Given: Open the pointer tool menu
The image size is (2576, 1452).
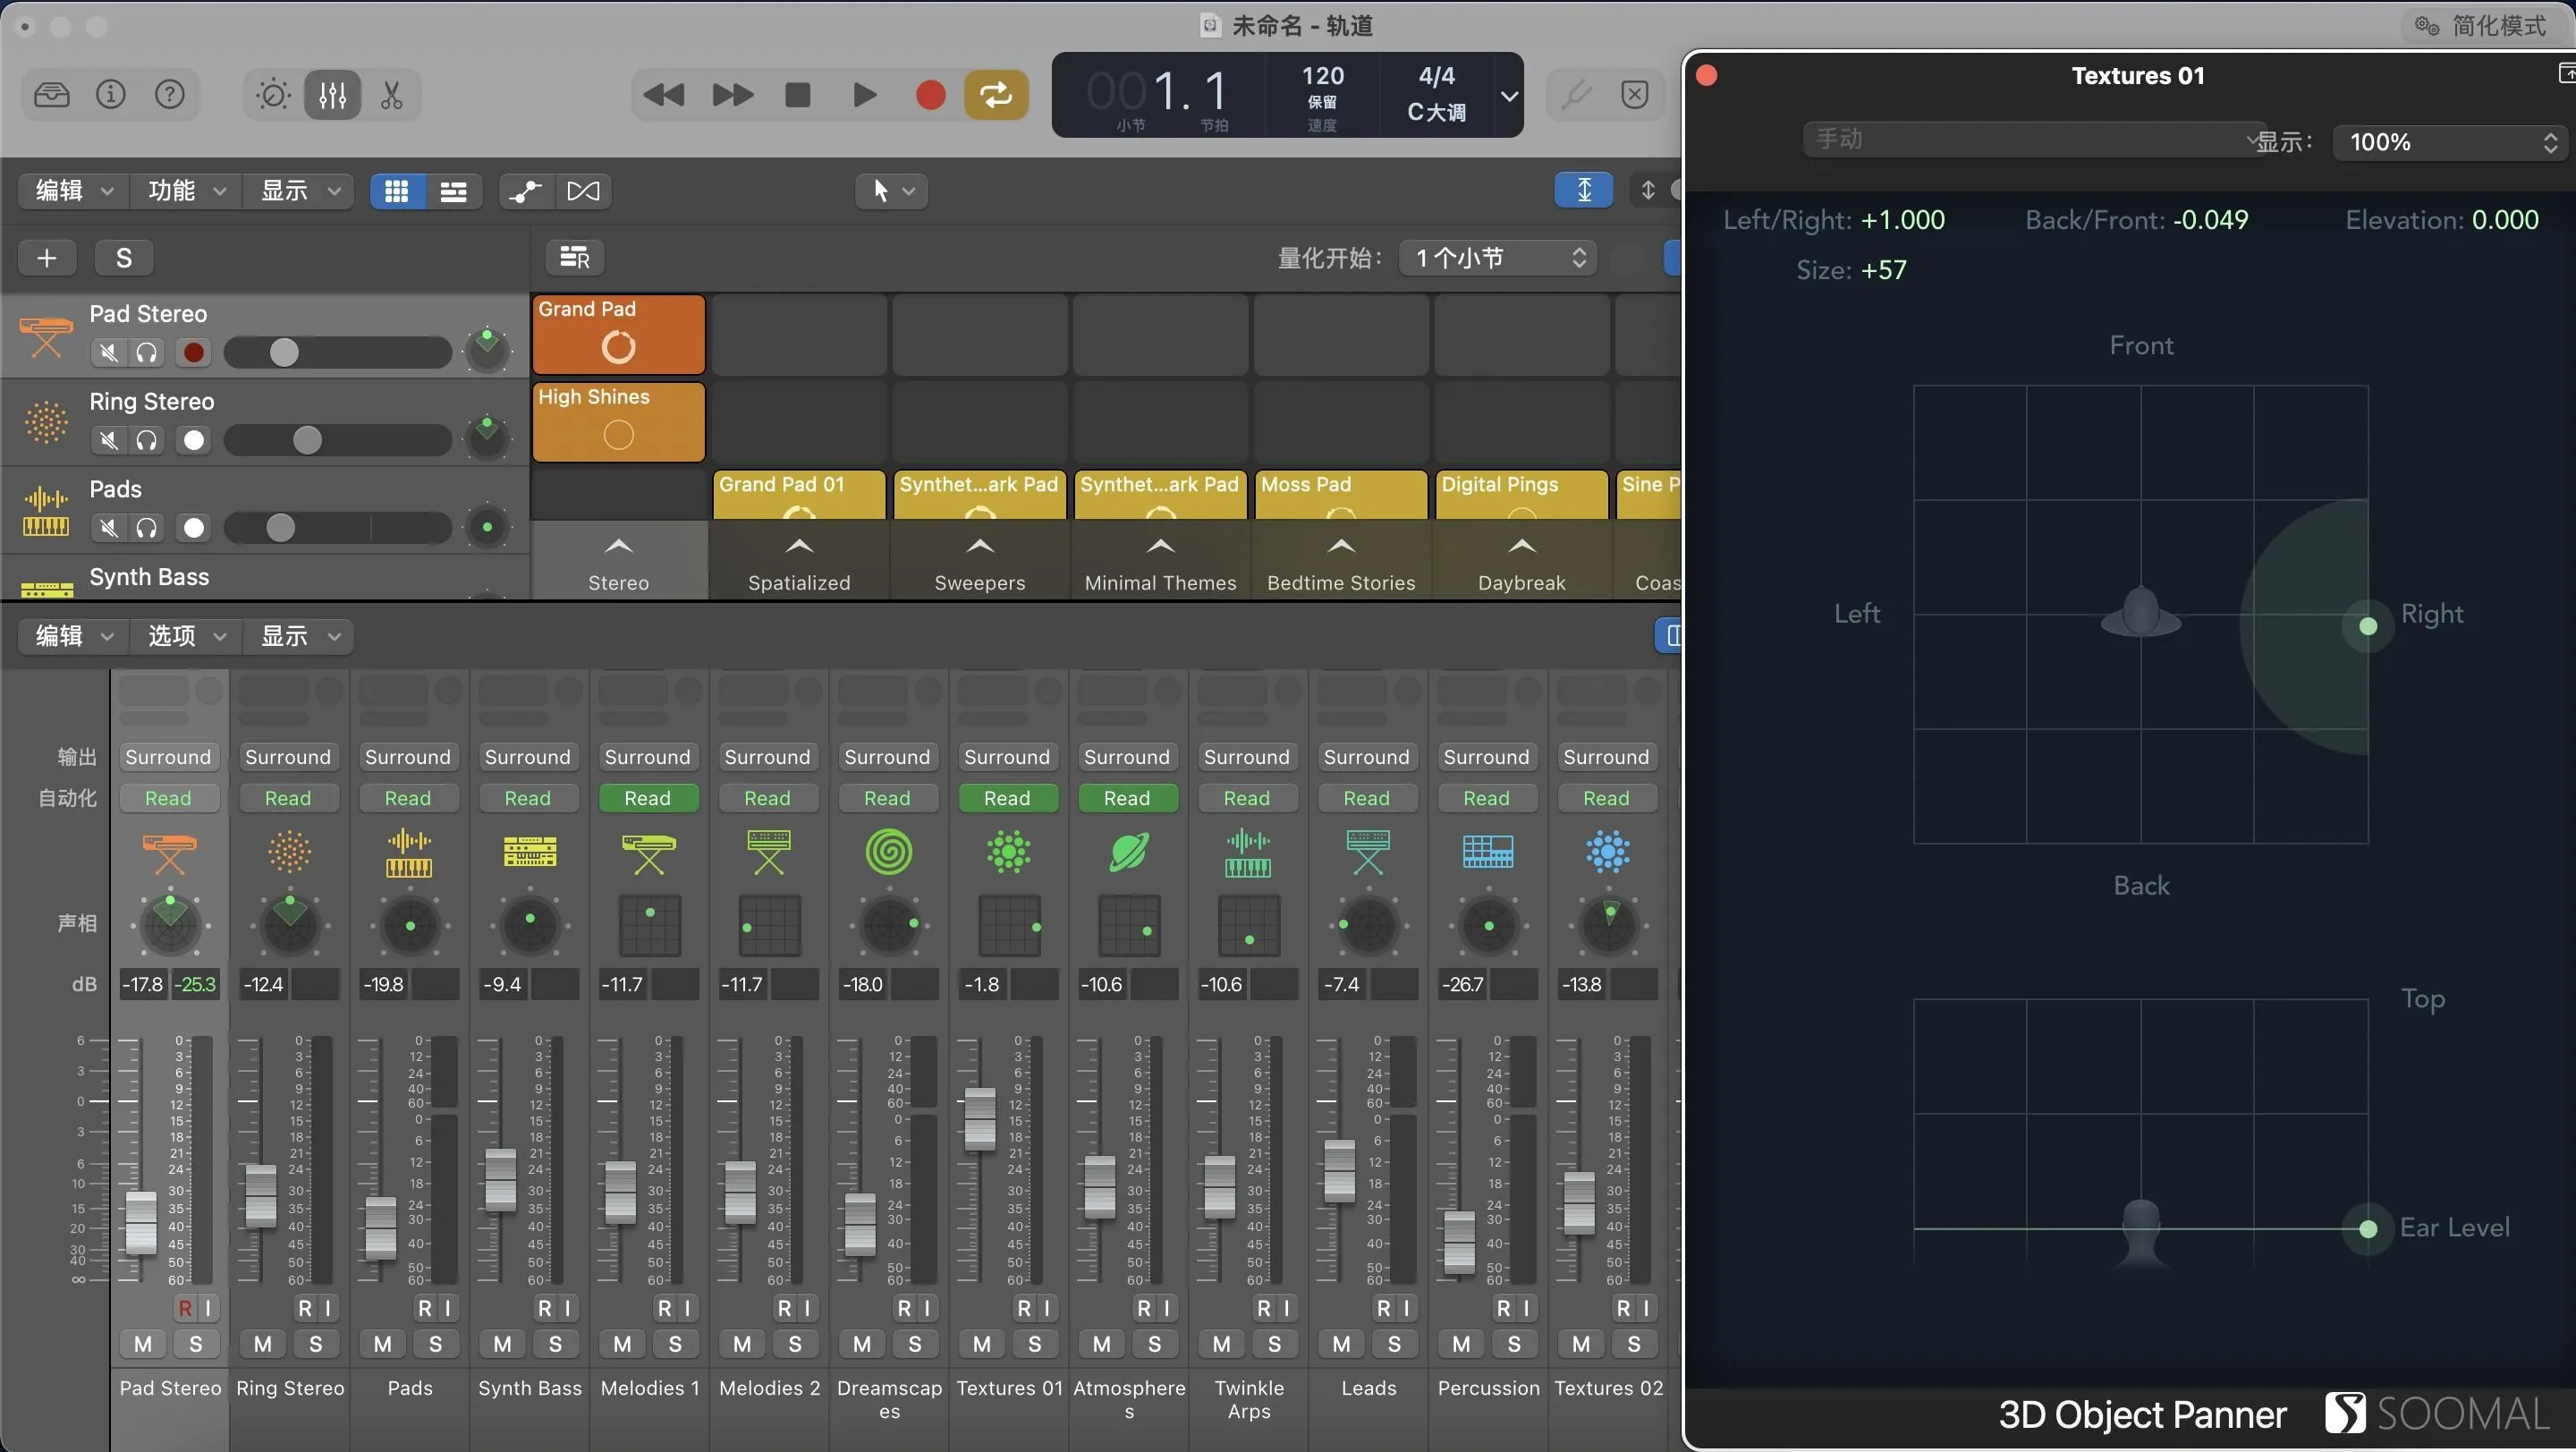Looking at the screenshot, I should [892, 191].
